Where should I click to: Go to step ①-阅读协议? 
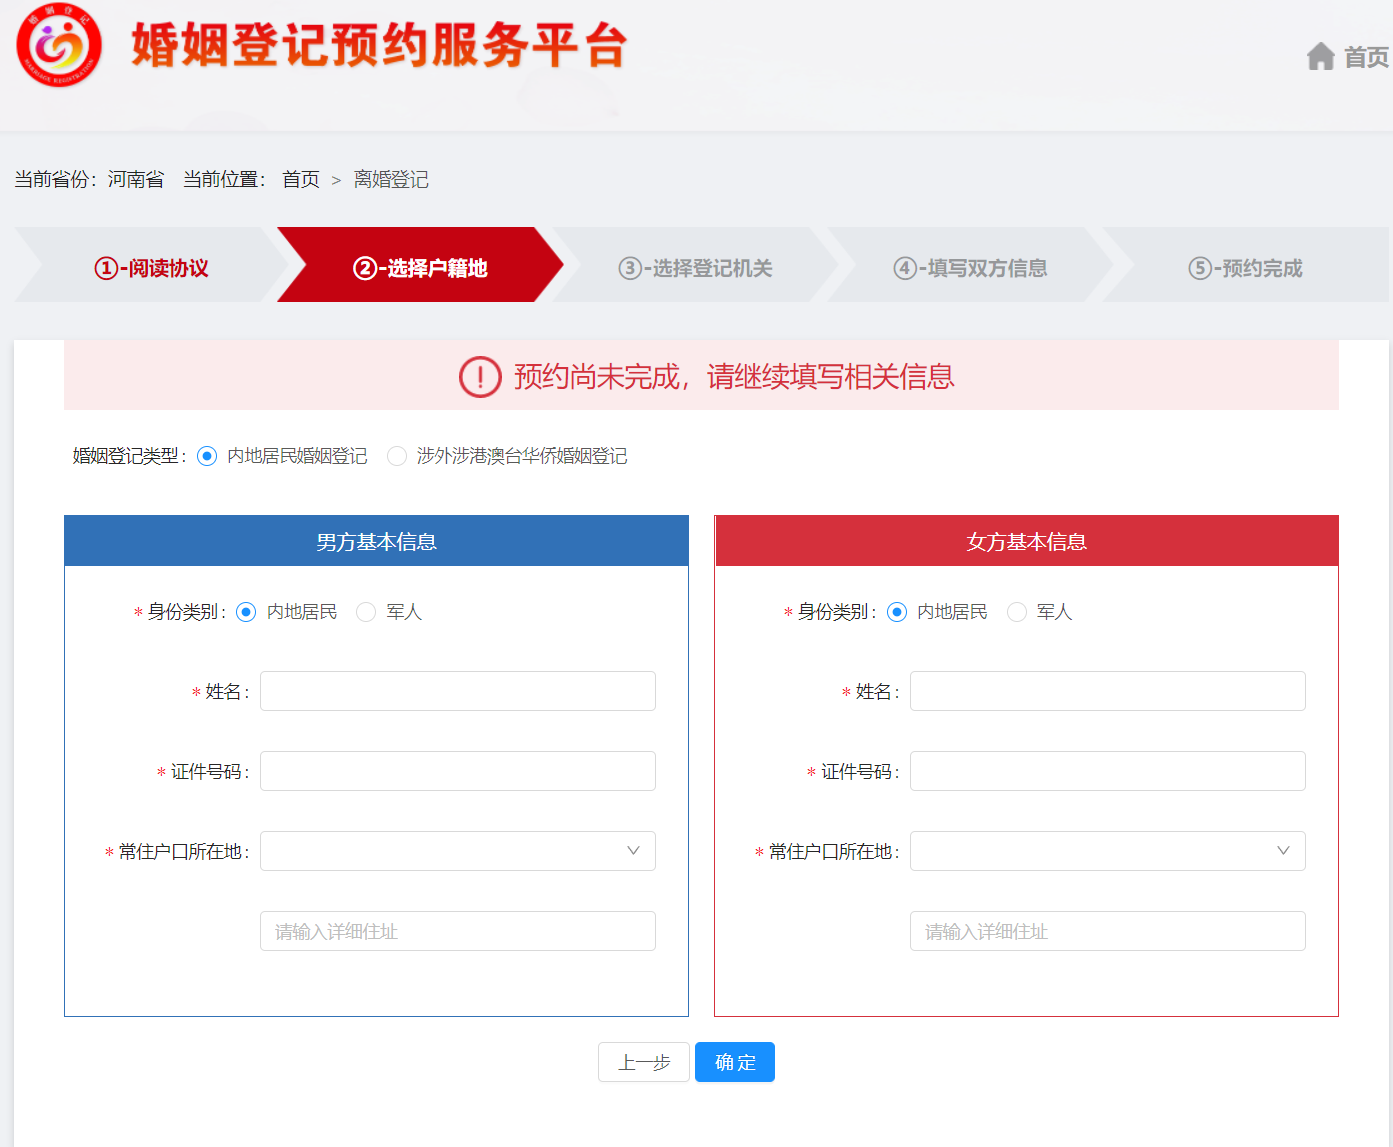[x=151, y=268]
